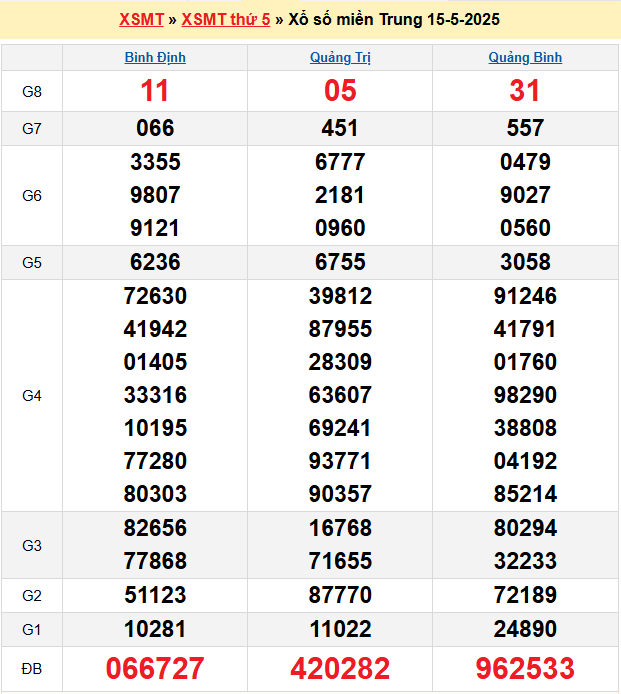Click the G8 row label
The height and width of the screenshot is (694, 621).
32,91
